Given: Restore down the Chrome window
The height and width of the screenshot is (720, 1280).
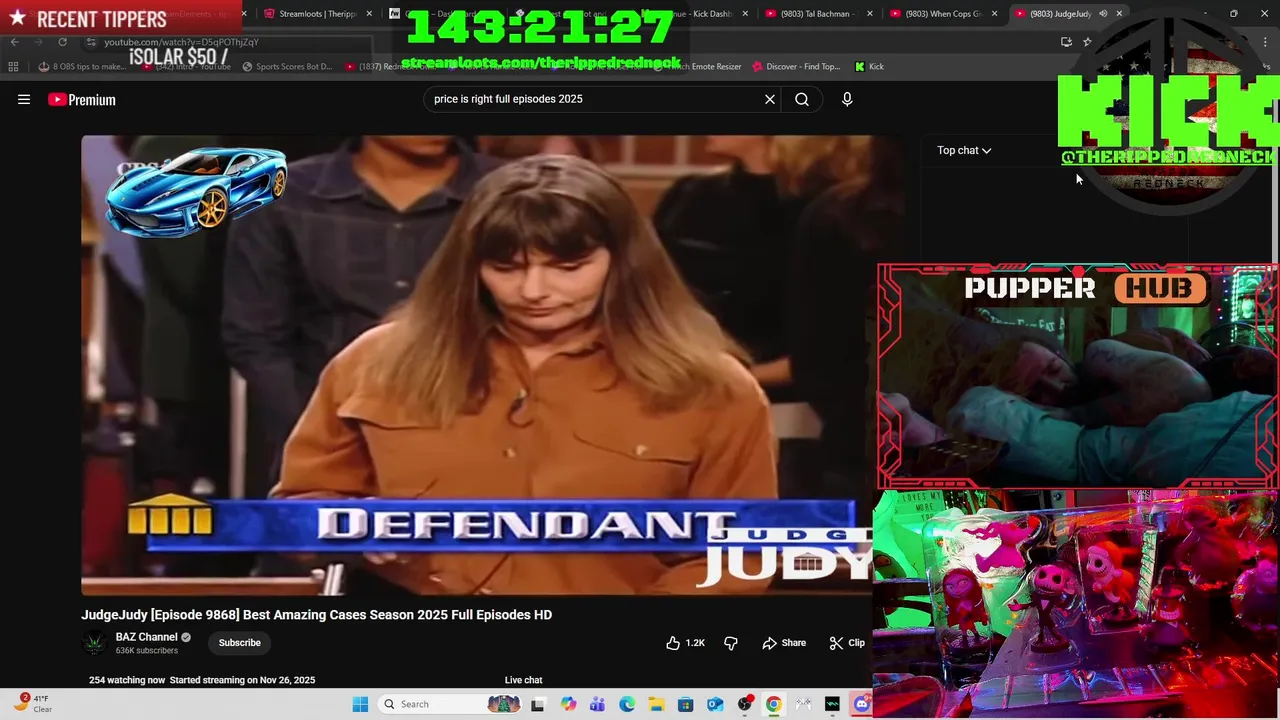Looking at the screenshot, I should (1233, 13).
